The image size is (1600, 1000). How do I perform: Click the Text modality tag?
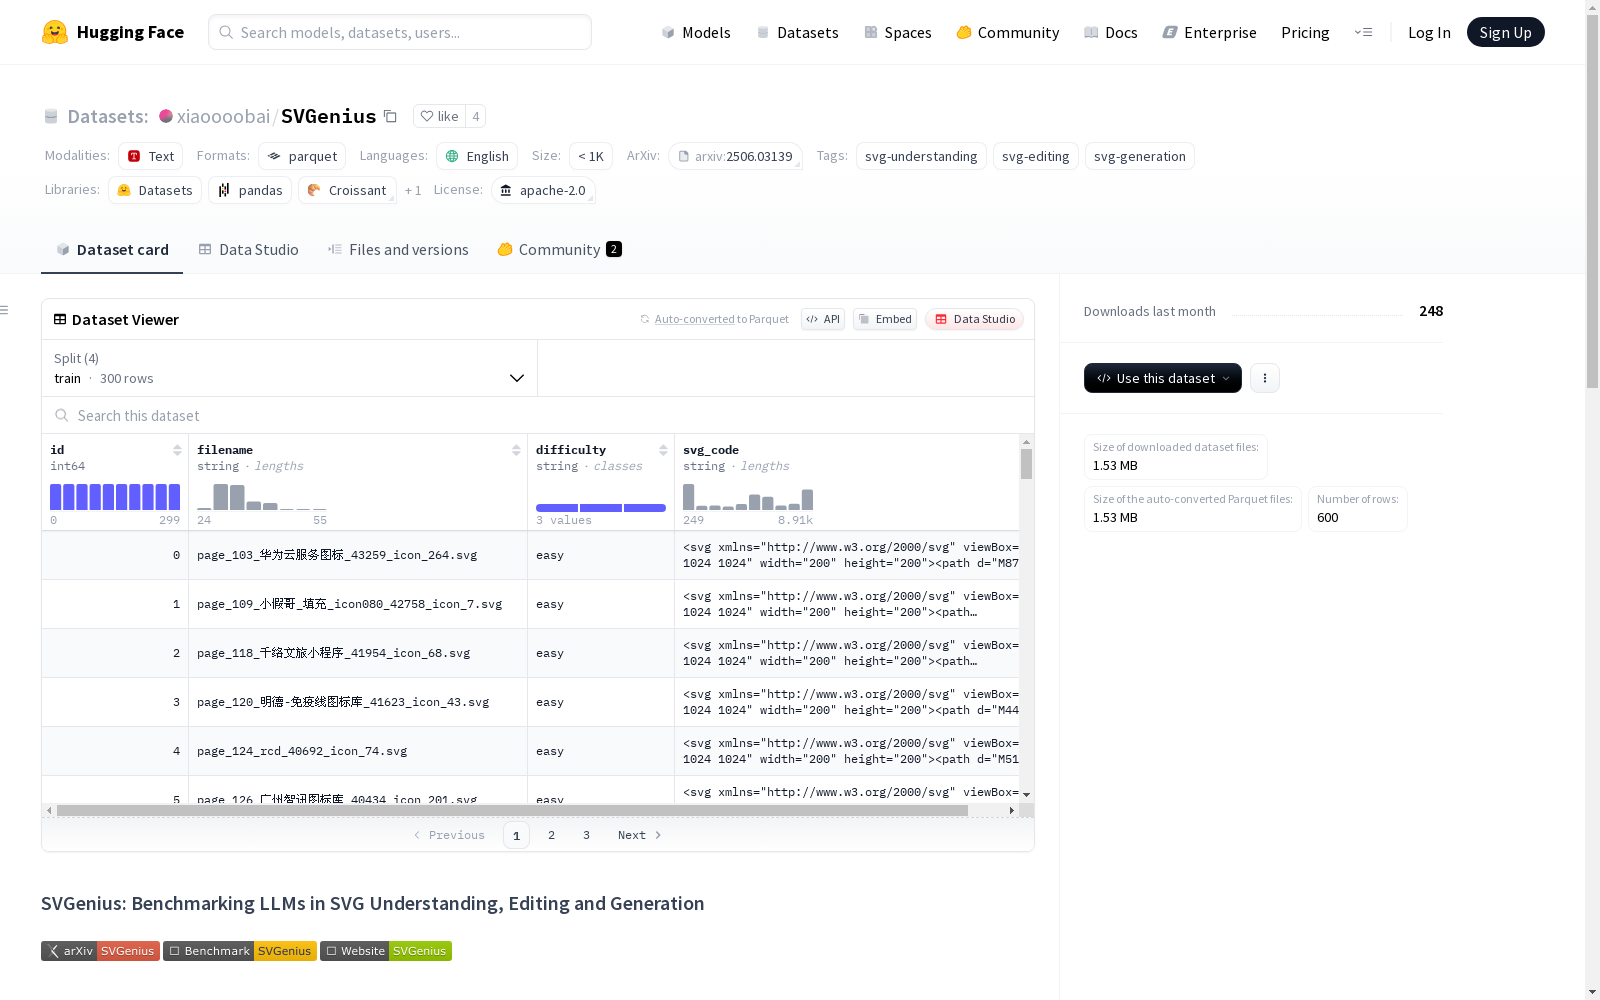151,156
